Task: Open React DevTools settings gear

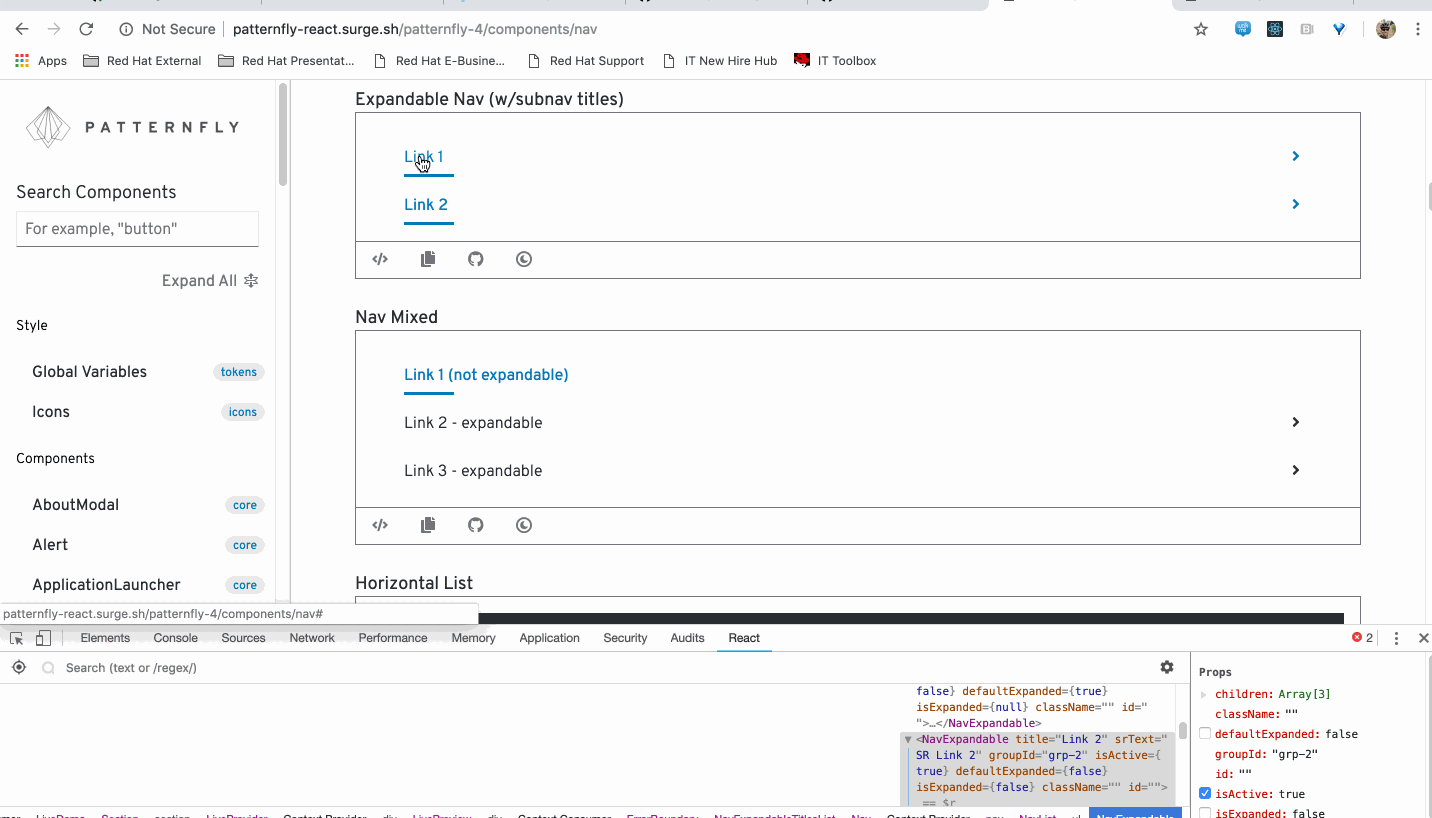Action: [x=1167, y=667]
